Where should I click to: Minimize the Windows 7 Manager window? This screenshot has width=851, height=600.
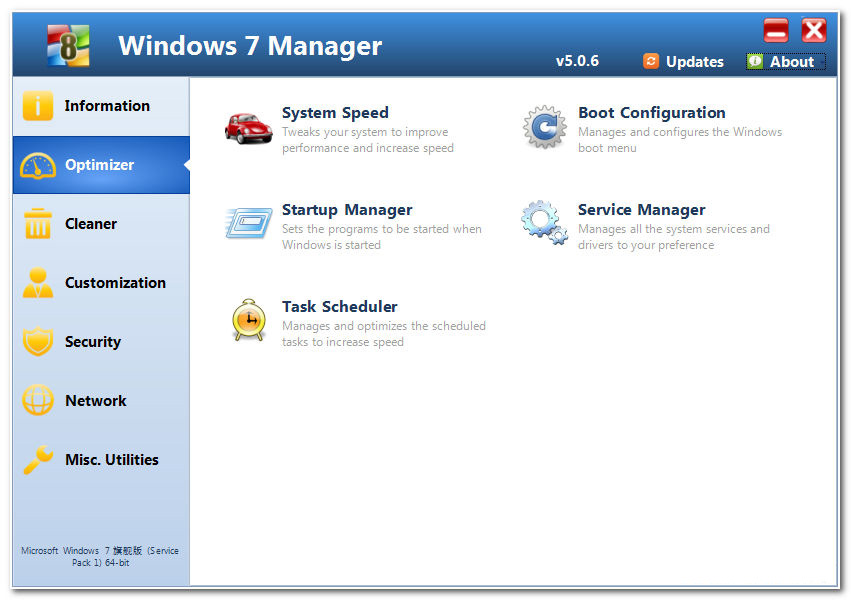pos(776,30)
